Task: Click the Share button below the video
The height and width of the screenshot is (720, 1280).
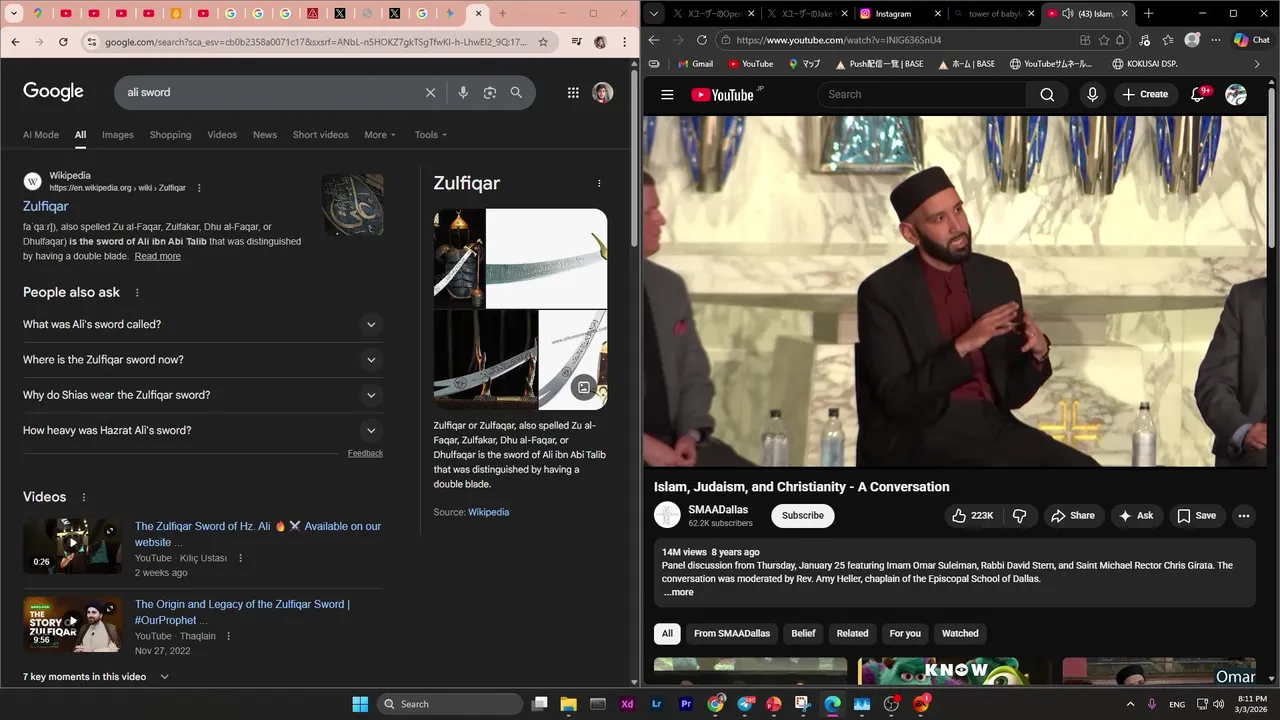Action: [x=1073, y=516]
